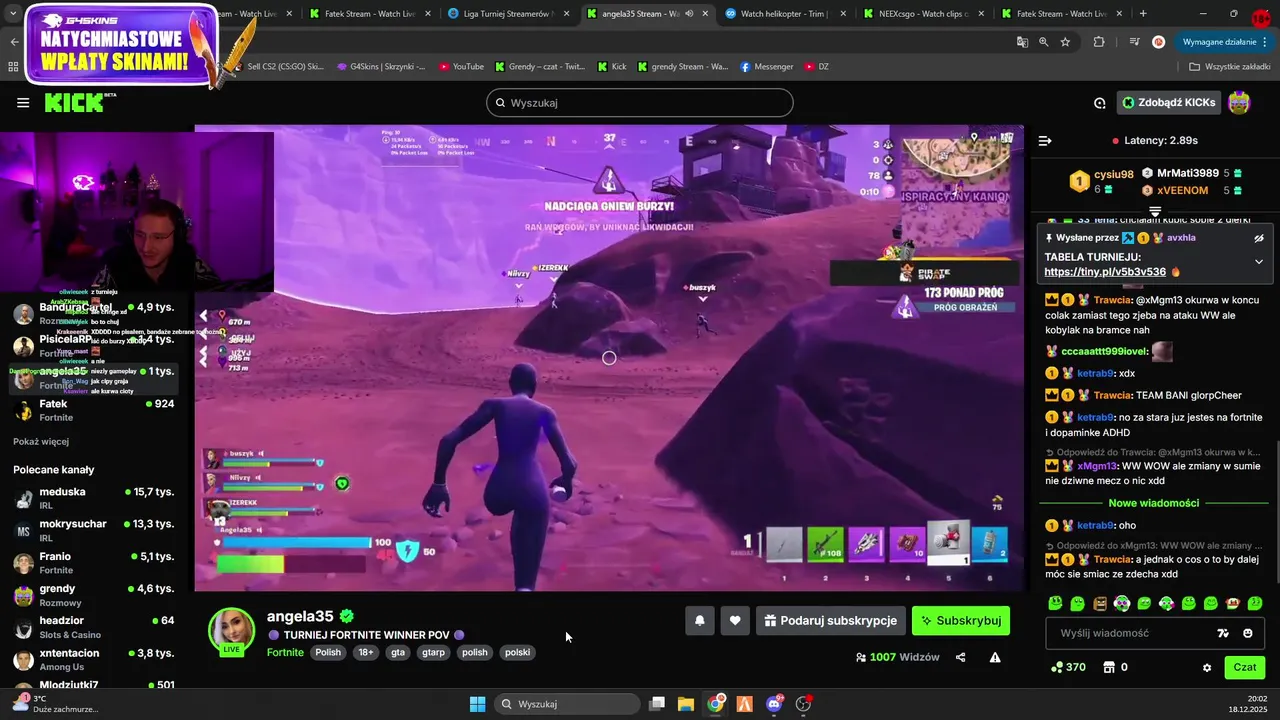
Task: Open the emoji picker in chat
Action: click(x=1248, y=633)
